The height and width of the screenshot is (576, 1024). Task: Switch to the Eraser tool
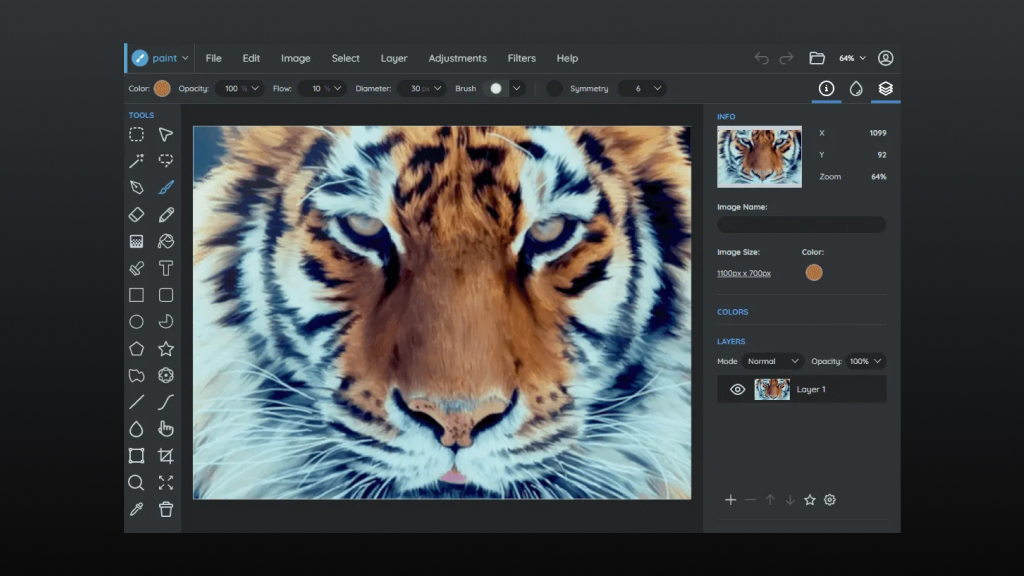[136, 214]
